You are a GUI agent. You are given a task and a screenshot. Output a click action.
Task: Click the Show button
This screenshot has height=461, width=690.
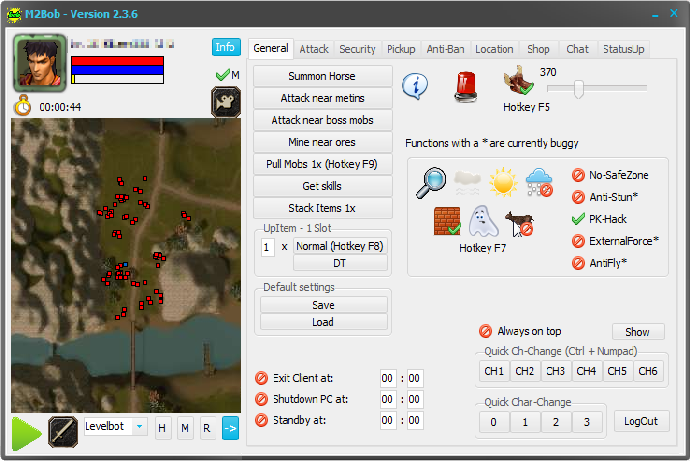pyautogui.click(x=638, y=332)
